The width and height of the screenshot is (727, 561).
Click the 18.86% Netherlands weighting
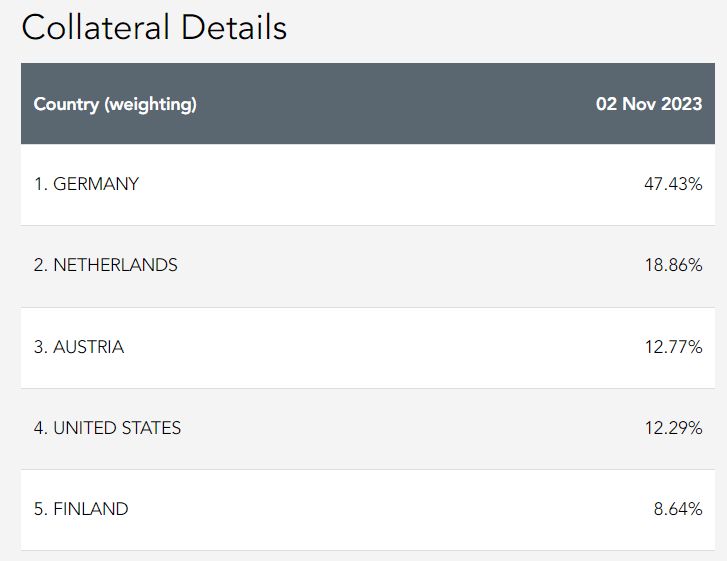673,265
